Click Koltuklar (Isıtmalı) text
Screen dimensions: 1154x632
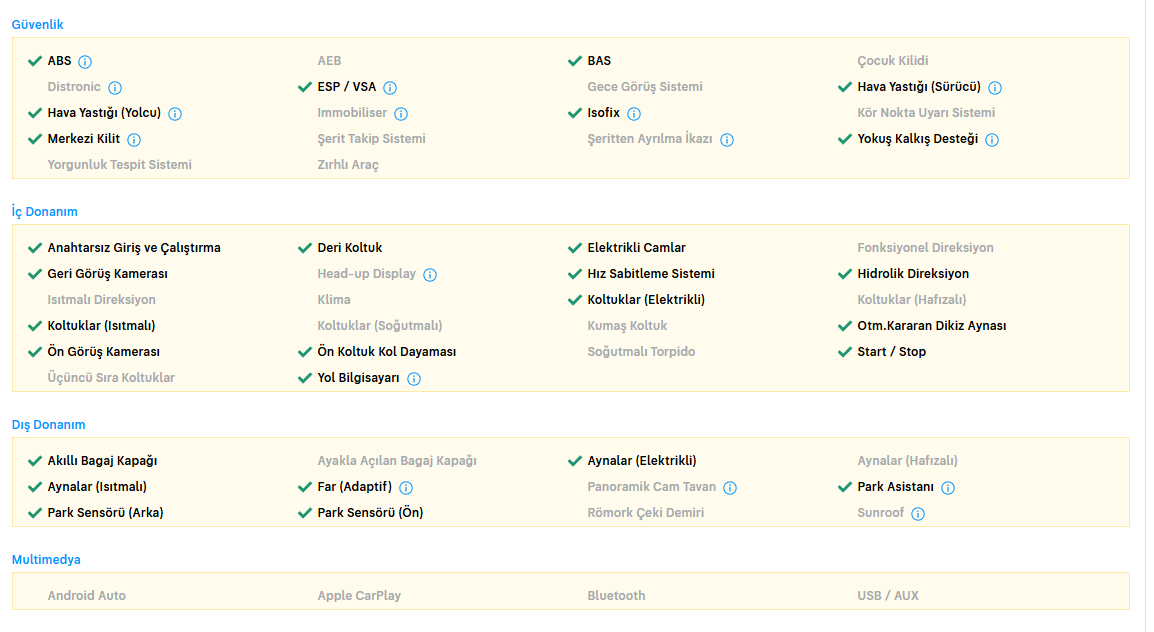102,326
